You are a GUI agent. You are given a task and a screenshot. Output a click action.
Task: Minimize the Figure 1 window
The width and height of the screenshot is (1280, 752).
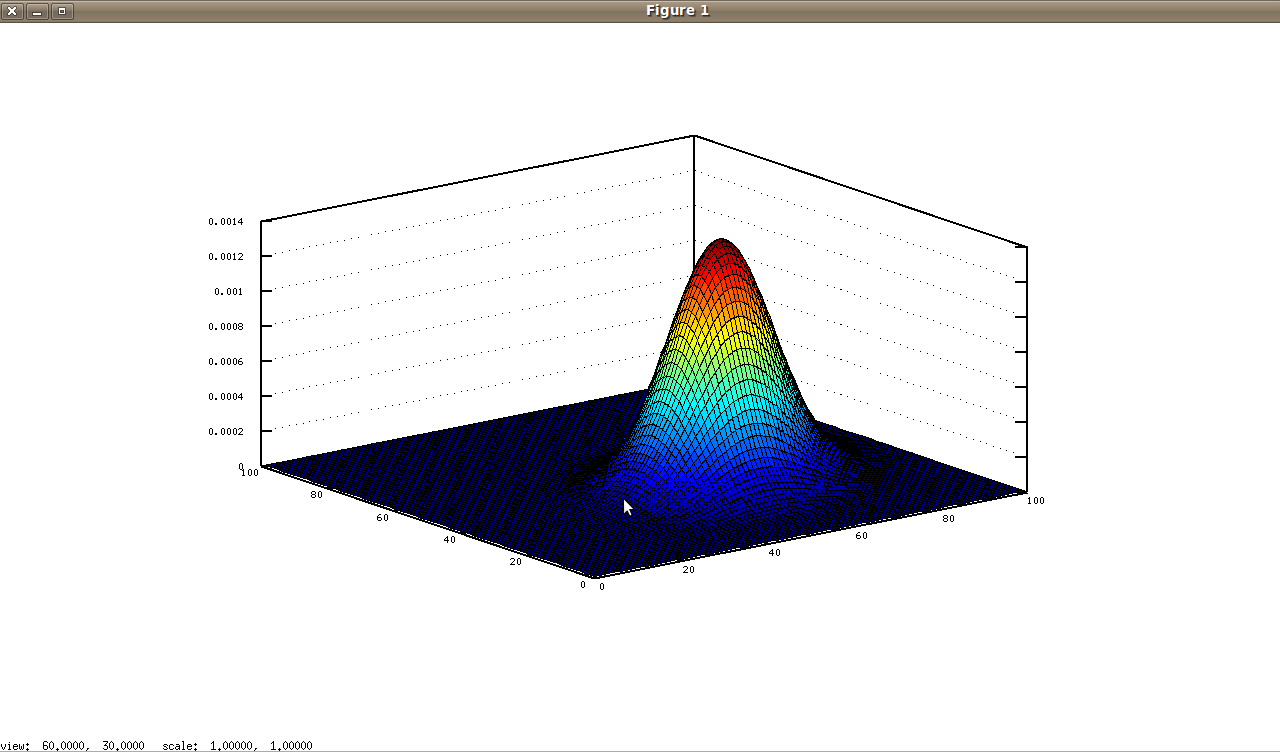coord(37,11)
